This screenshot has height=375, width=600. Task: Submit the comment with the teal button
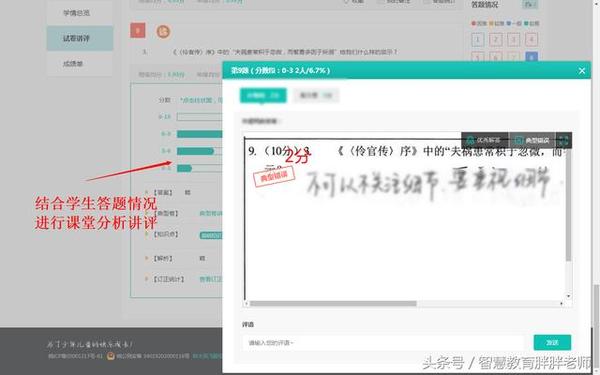coord(552,342)
